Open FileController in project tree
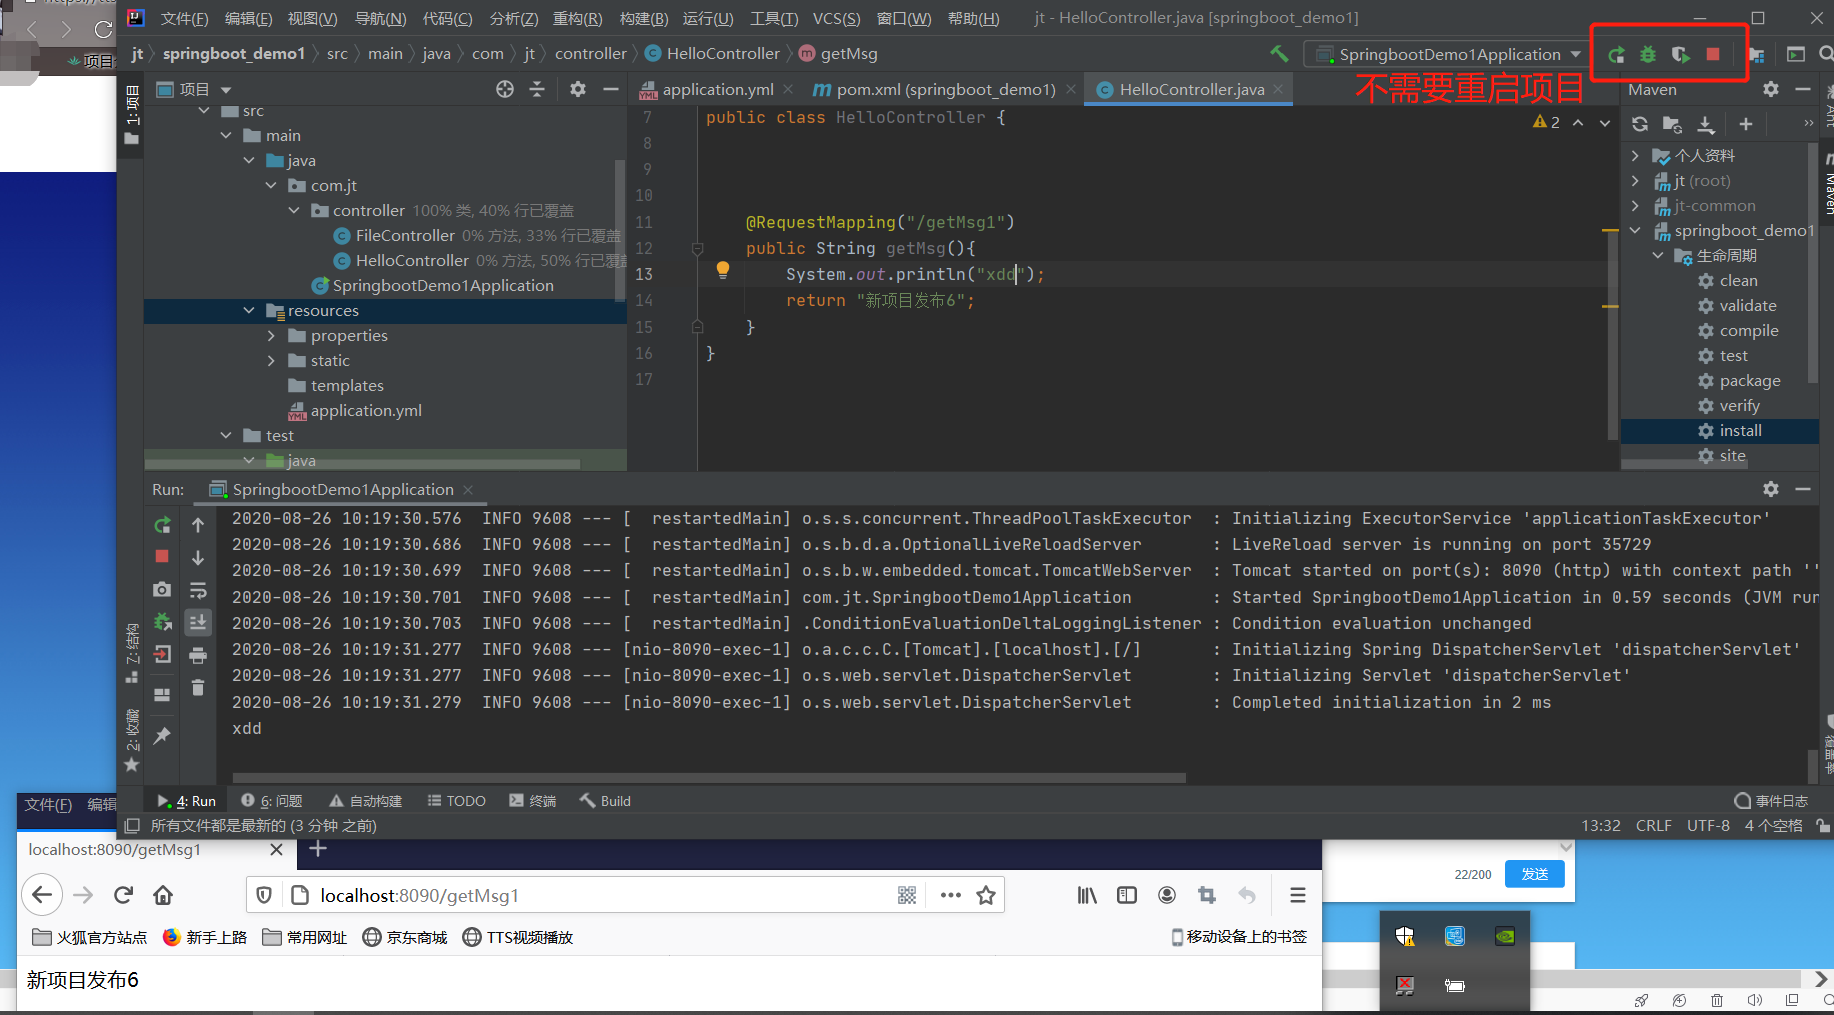The image size is (1834, 1015). (x=405, y=236)
